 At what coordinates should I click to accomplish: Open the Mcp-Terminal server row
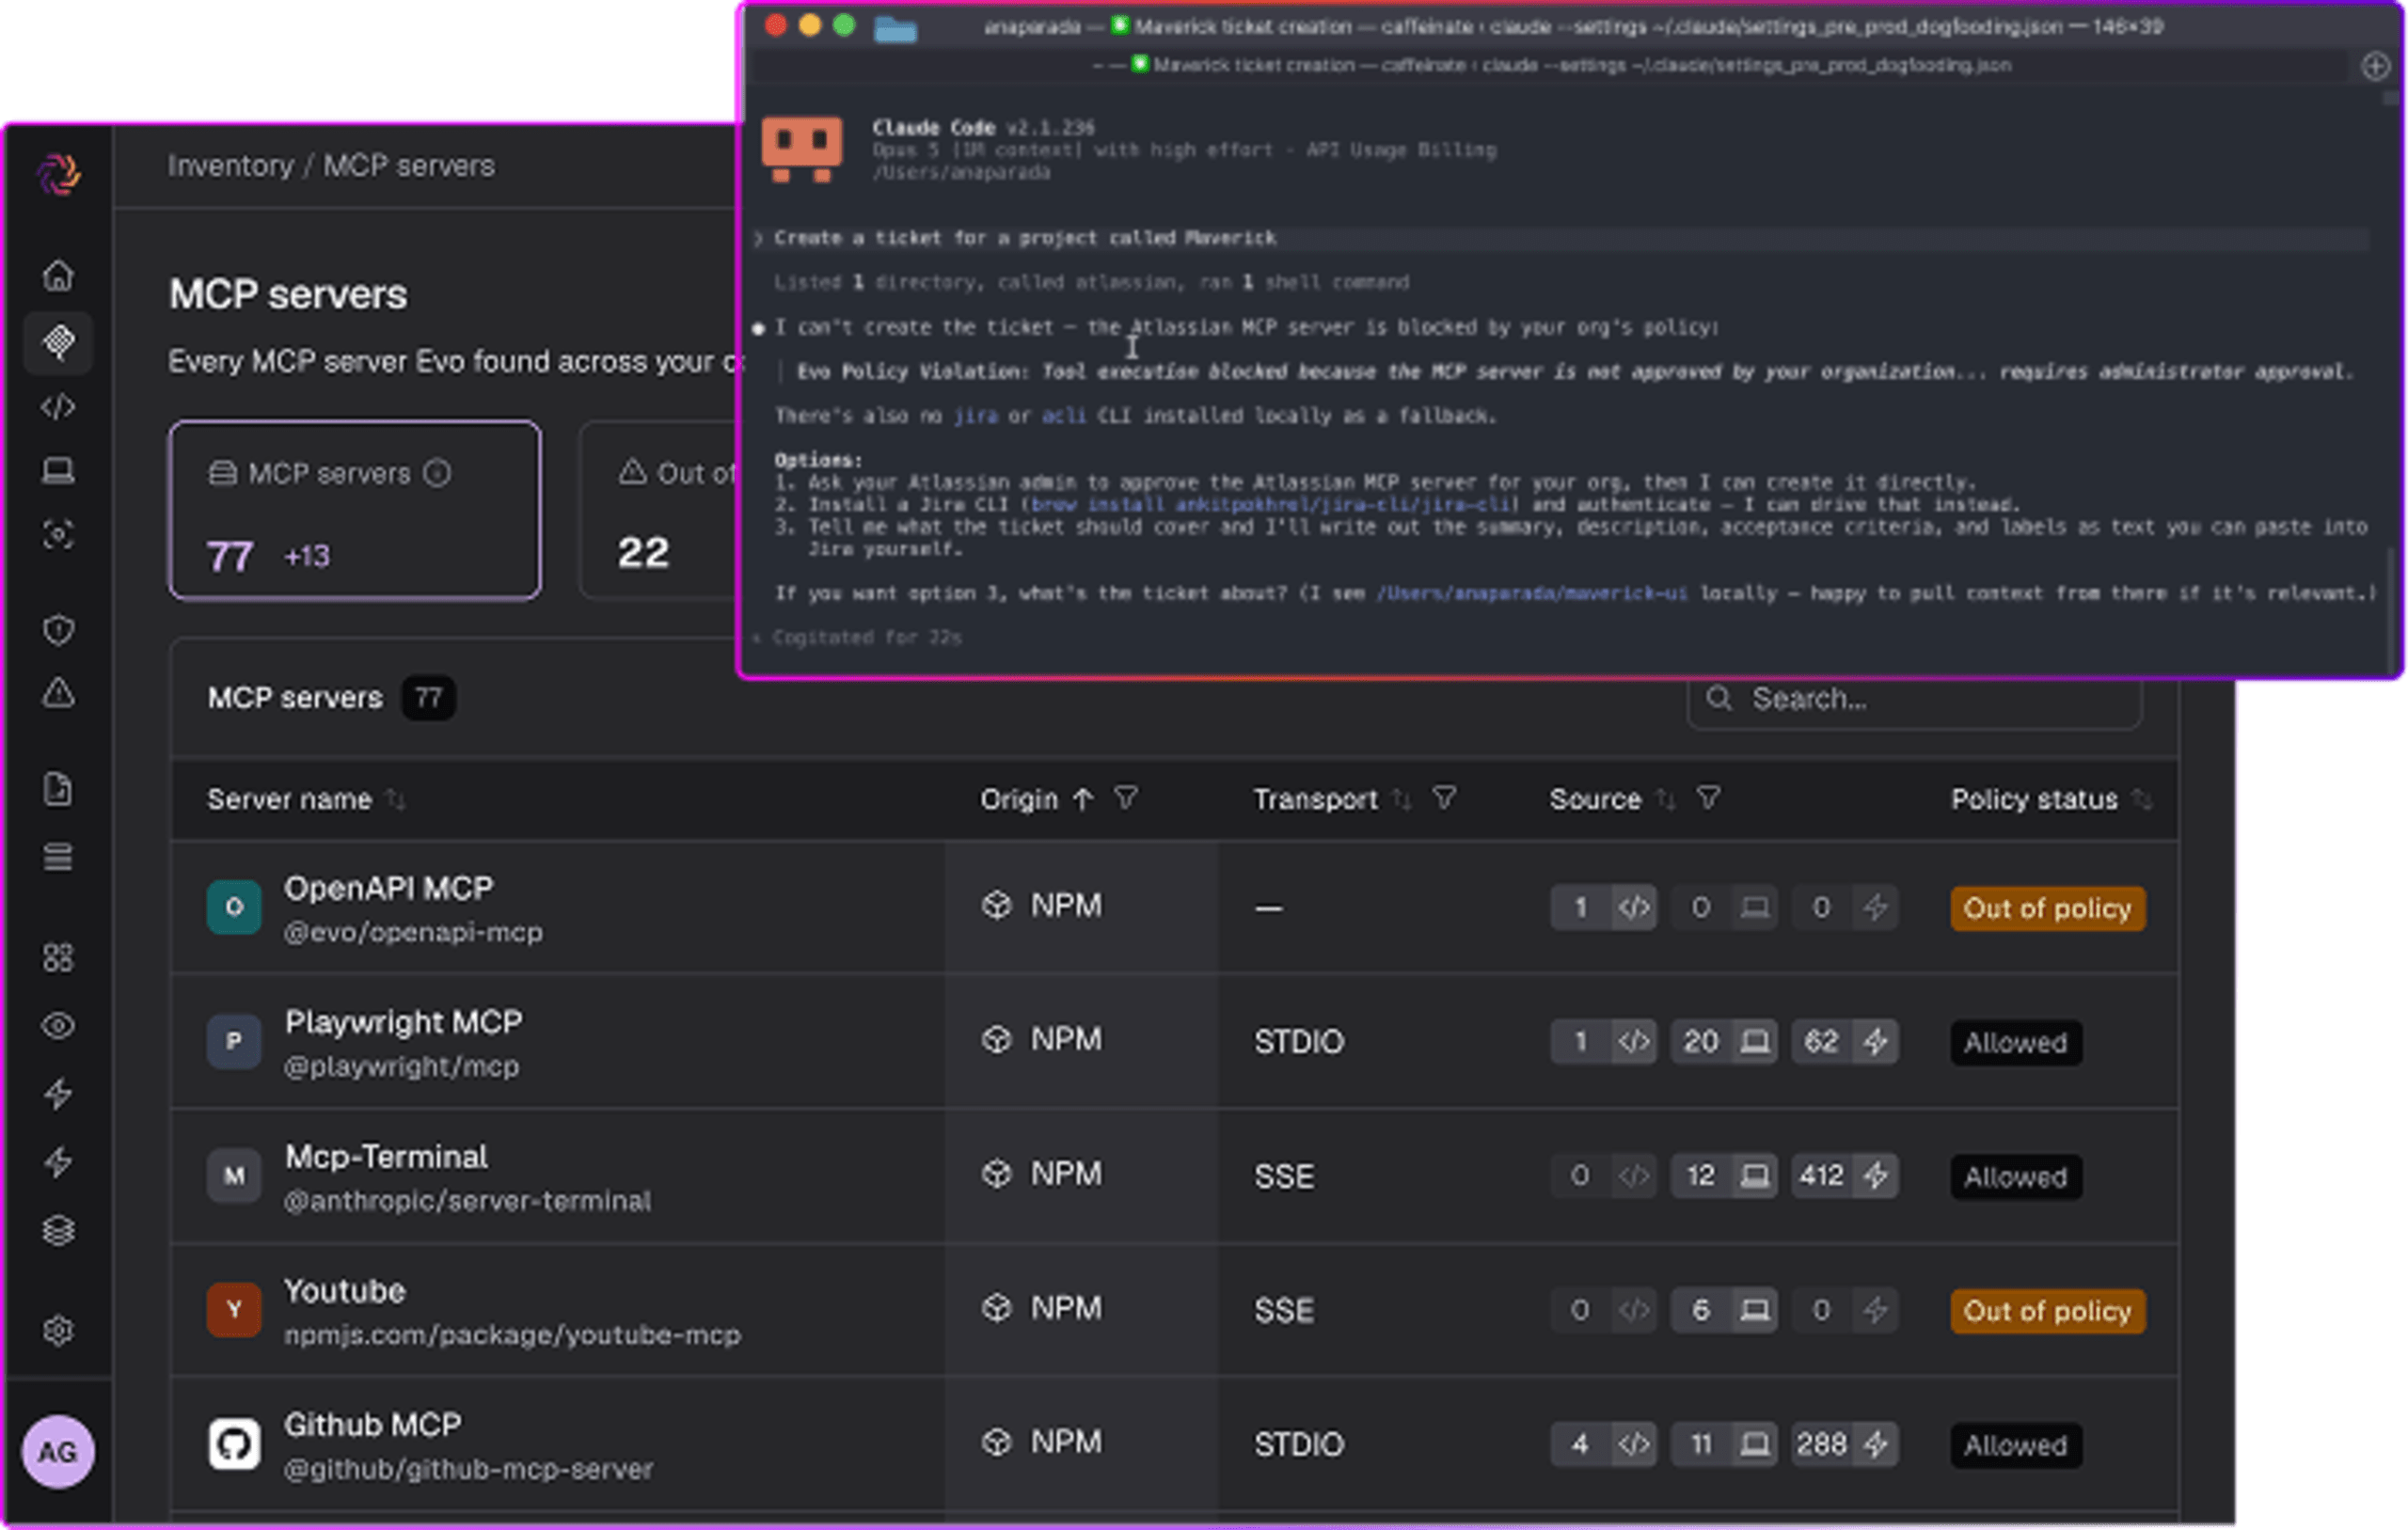coord(1174,1176)
